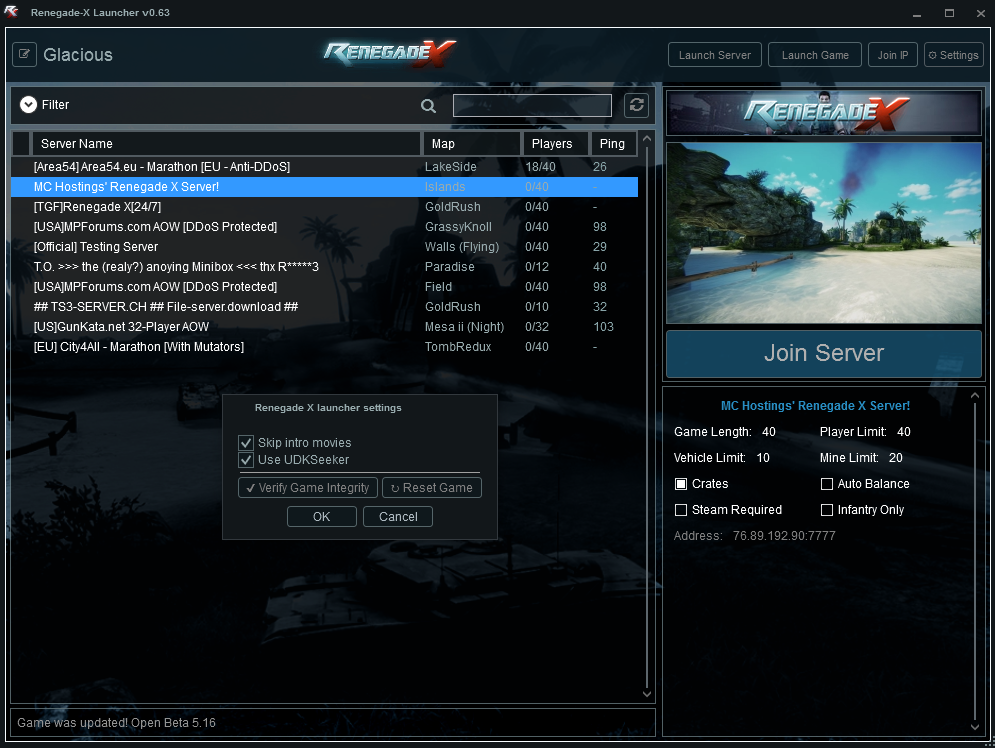Select MC Hostings' Renegade X Server row
The height and width of the screenshot is (748, 995).
tap(324, 187)
